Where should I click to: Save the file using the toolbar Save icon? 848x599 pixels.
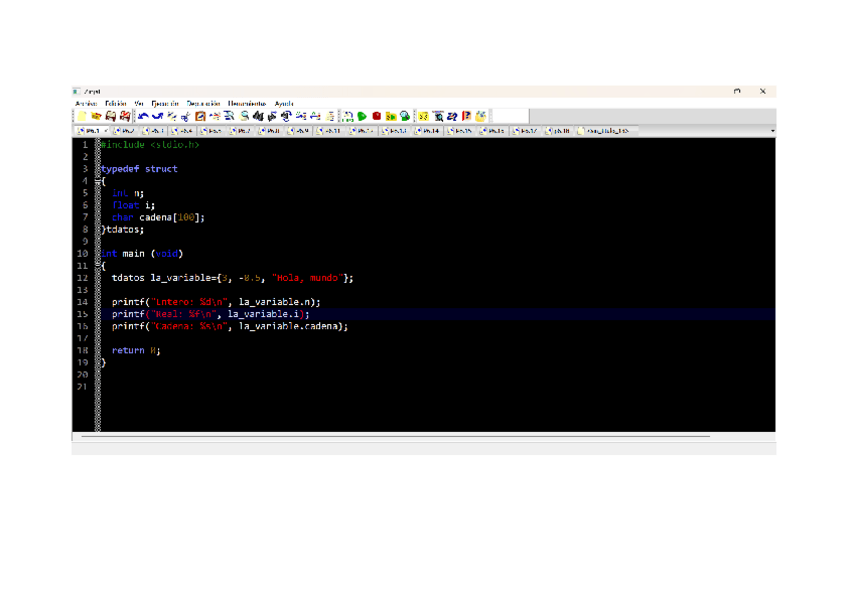point(111,117)
